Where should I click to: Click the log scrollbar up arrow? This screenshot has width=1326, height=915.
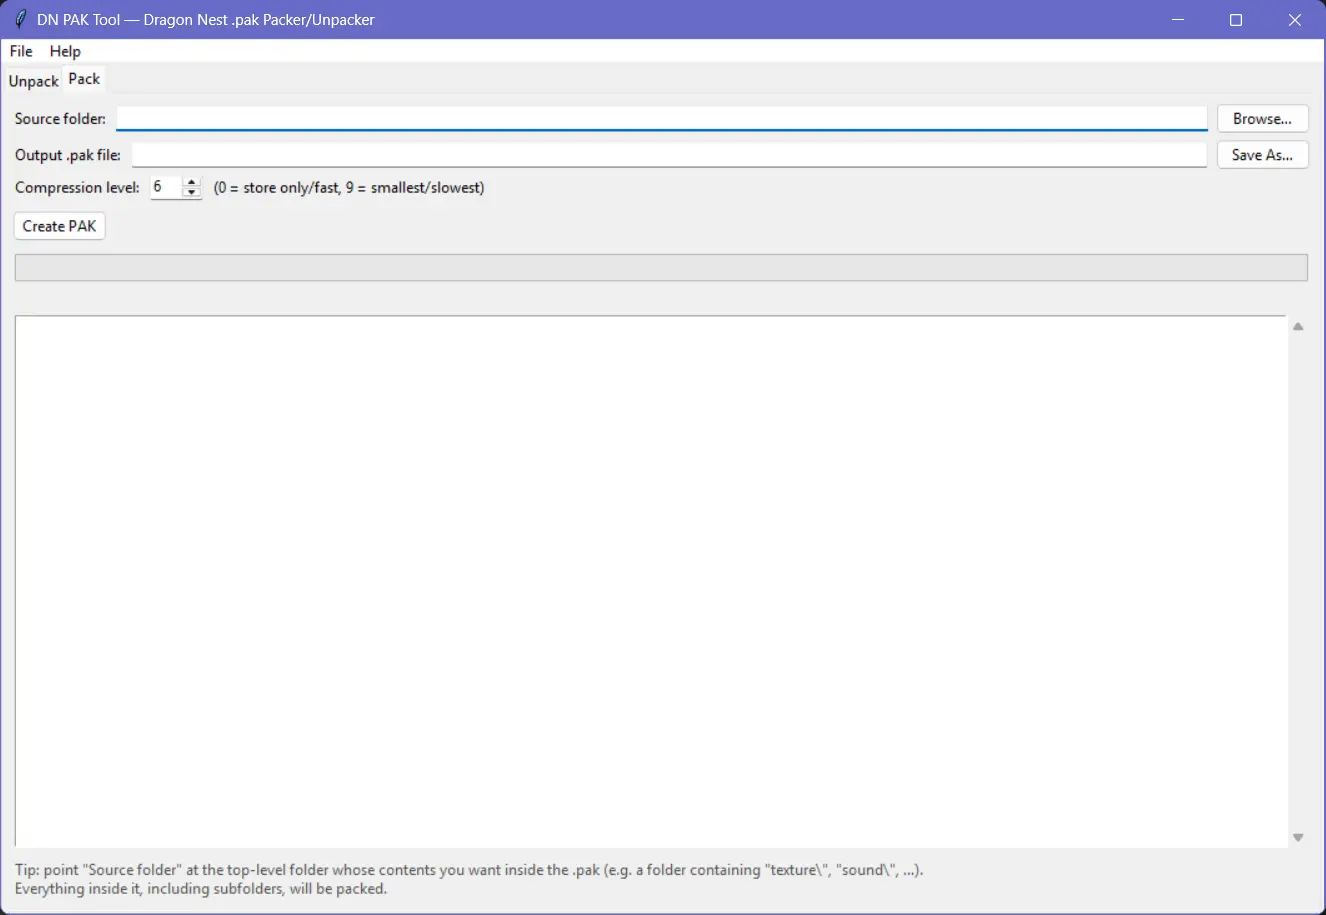click(x=1298, y=326)
